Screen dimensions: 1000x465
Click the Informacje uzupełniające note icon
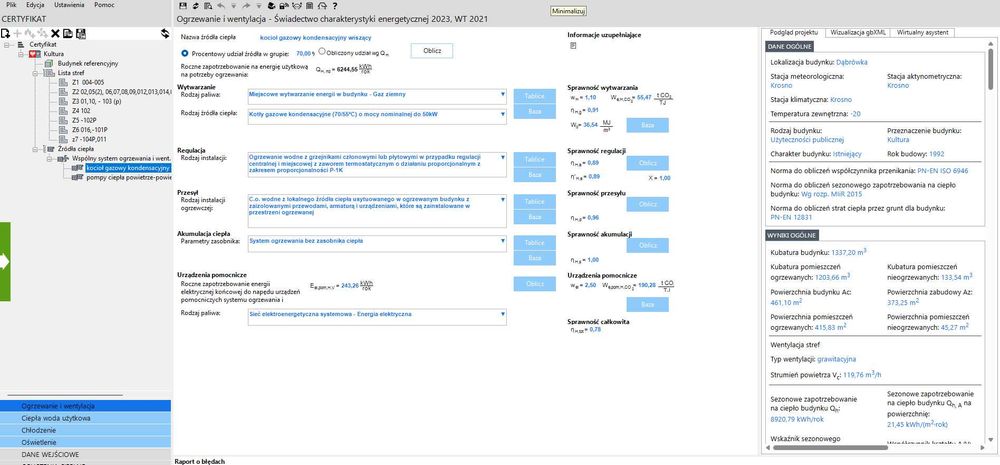tap(573, 46)
